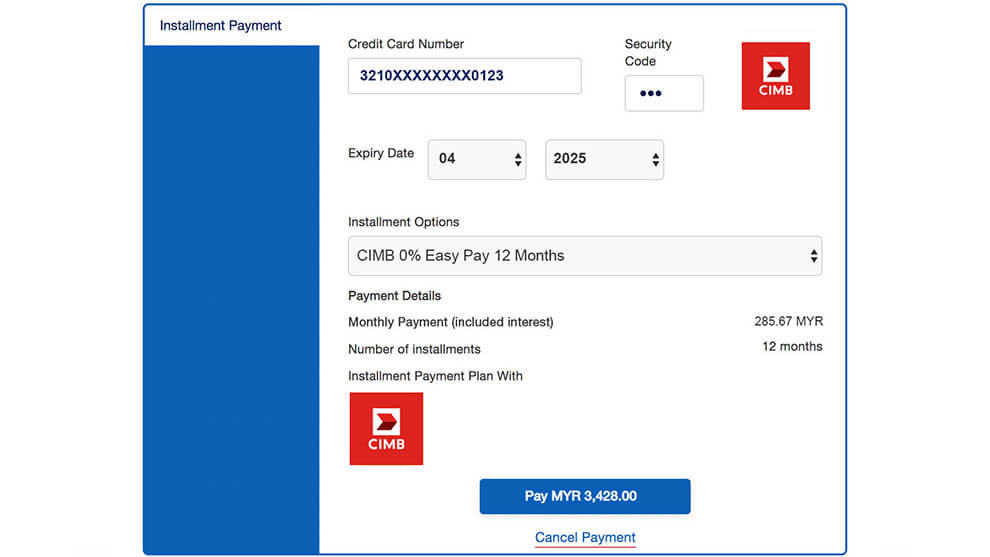This screenshot has width=990, height=557.
Task: Click the CIMB logo beside Security Code
Action: coord(775,76)
